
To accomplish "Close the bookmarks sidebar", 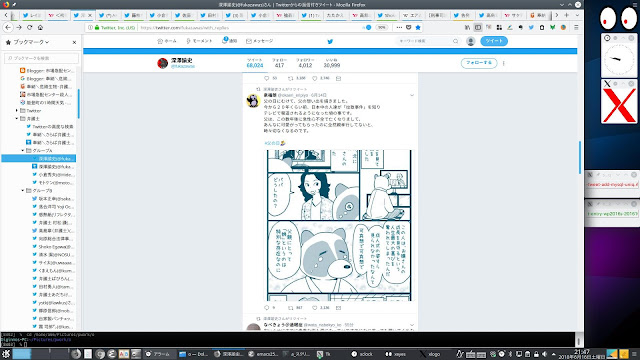I will pyautogui.click(x=74, y=42).
